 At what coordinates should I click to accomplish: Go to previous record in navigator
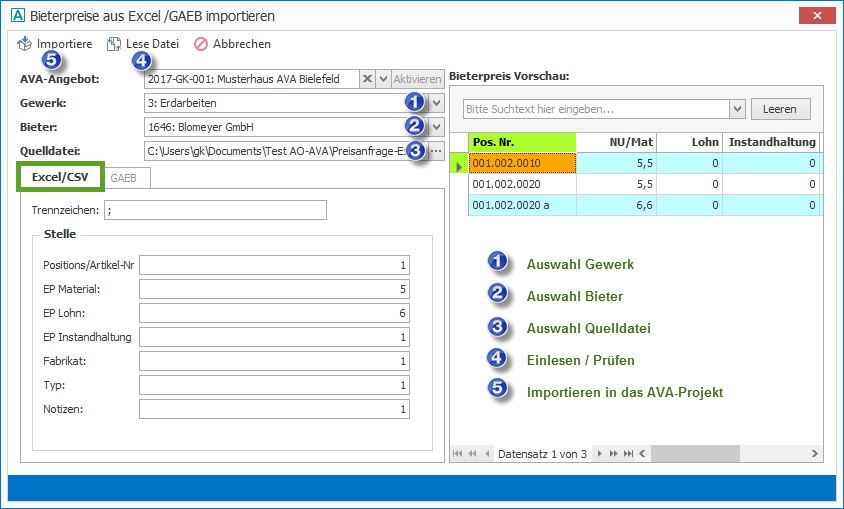click(x=487, y=454)
